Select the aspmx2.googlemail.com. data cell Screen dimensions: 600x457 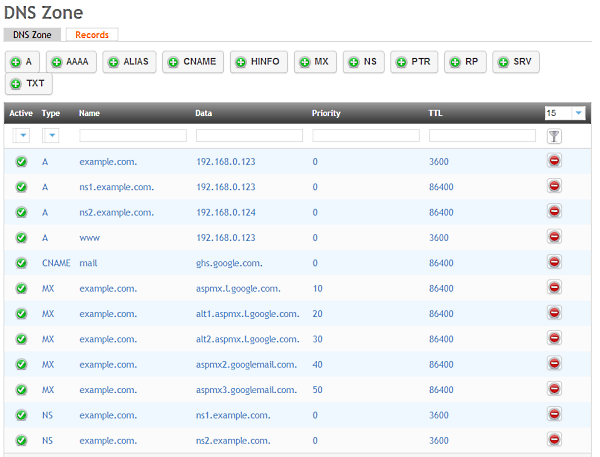point(246,365)
